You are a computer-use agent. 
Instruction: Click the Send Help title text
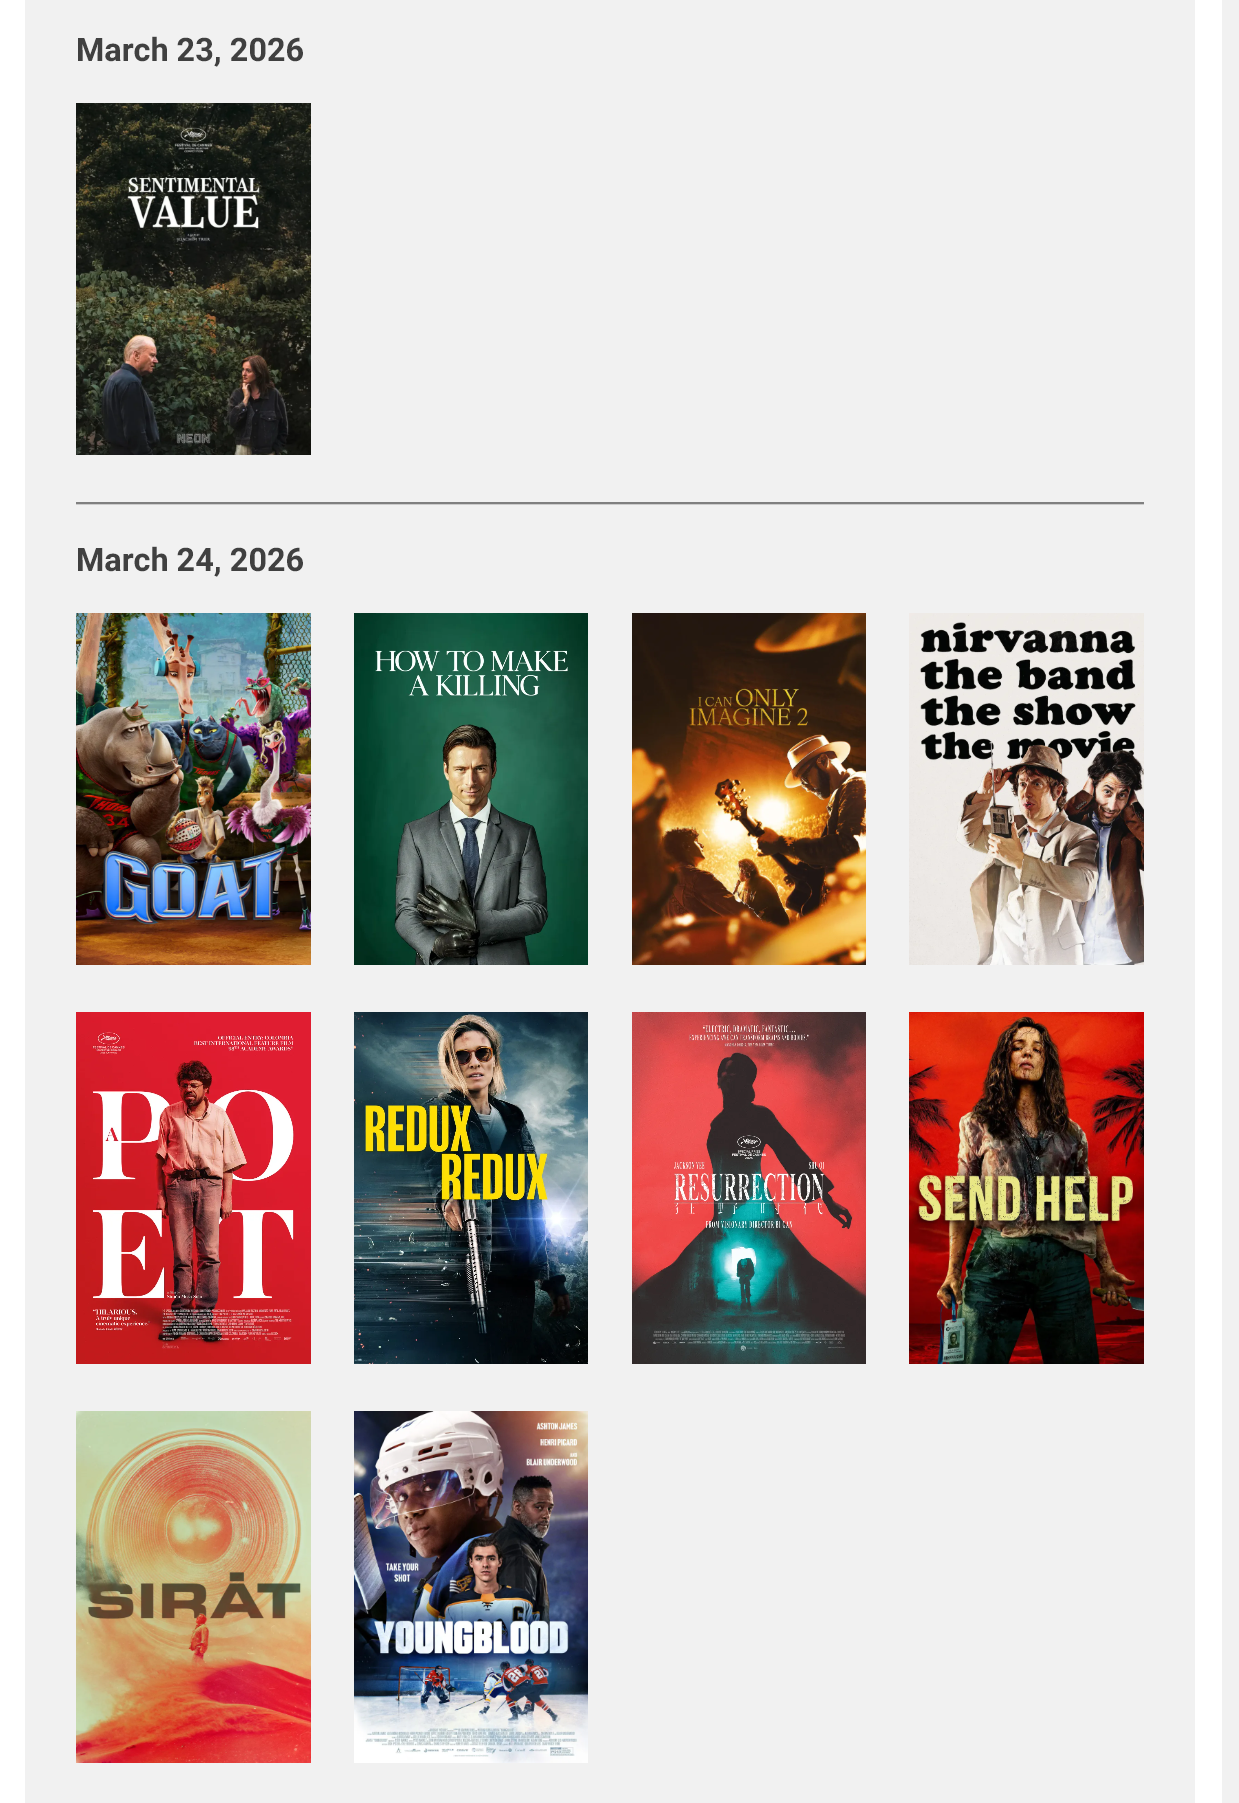1026,1198
